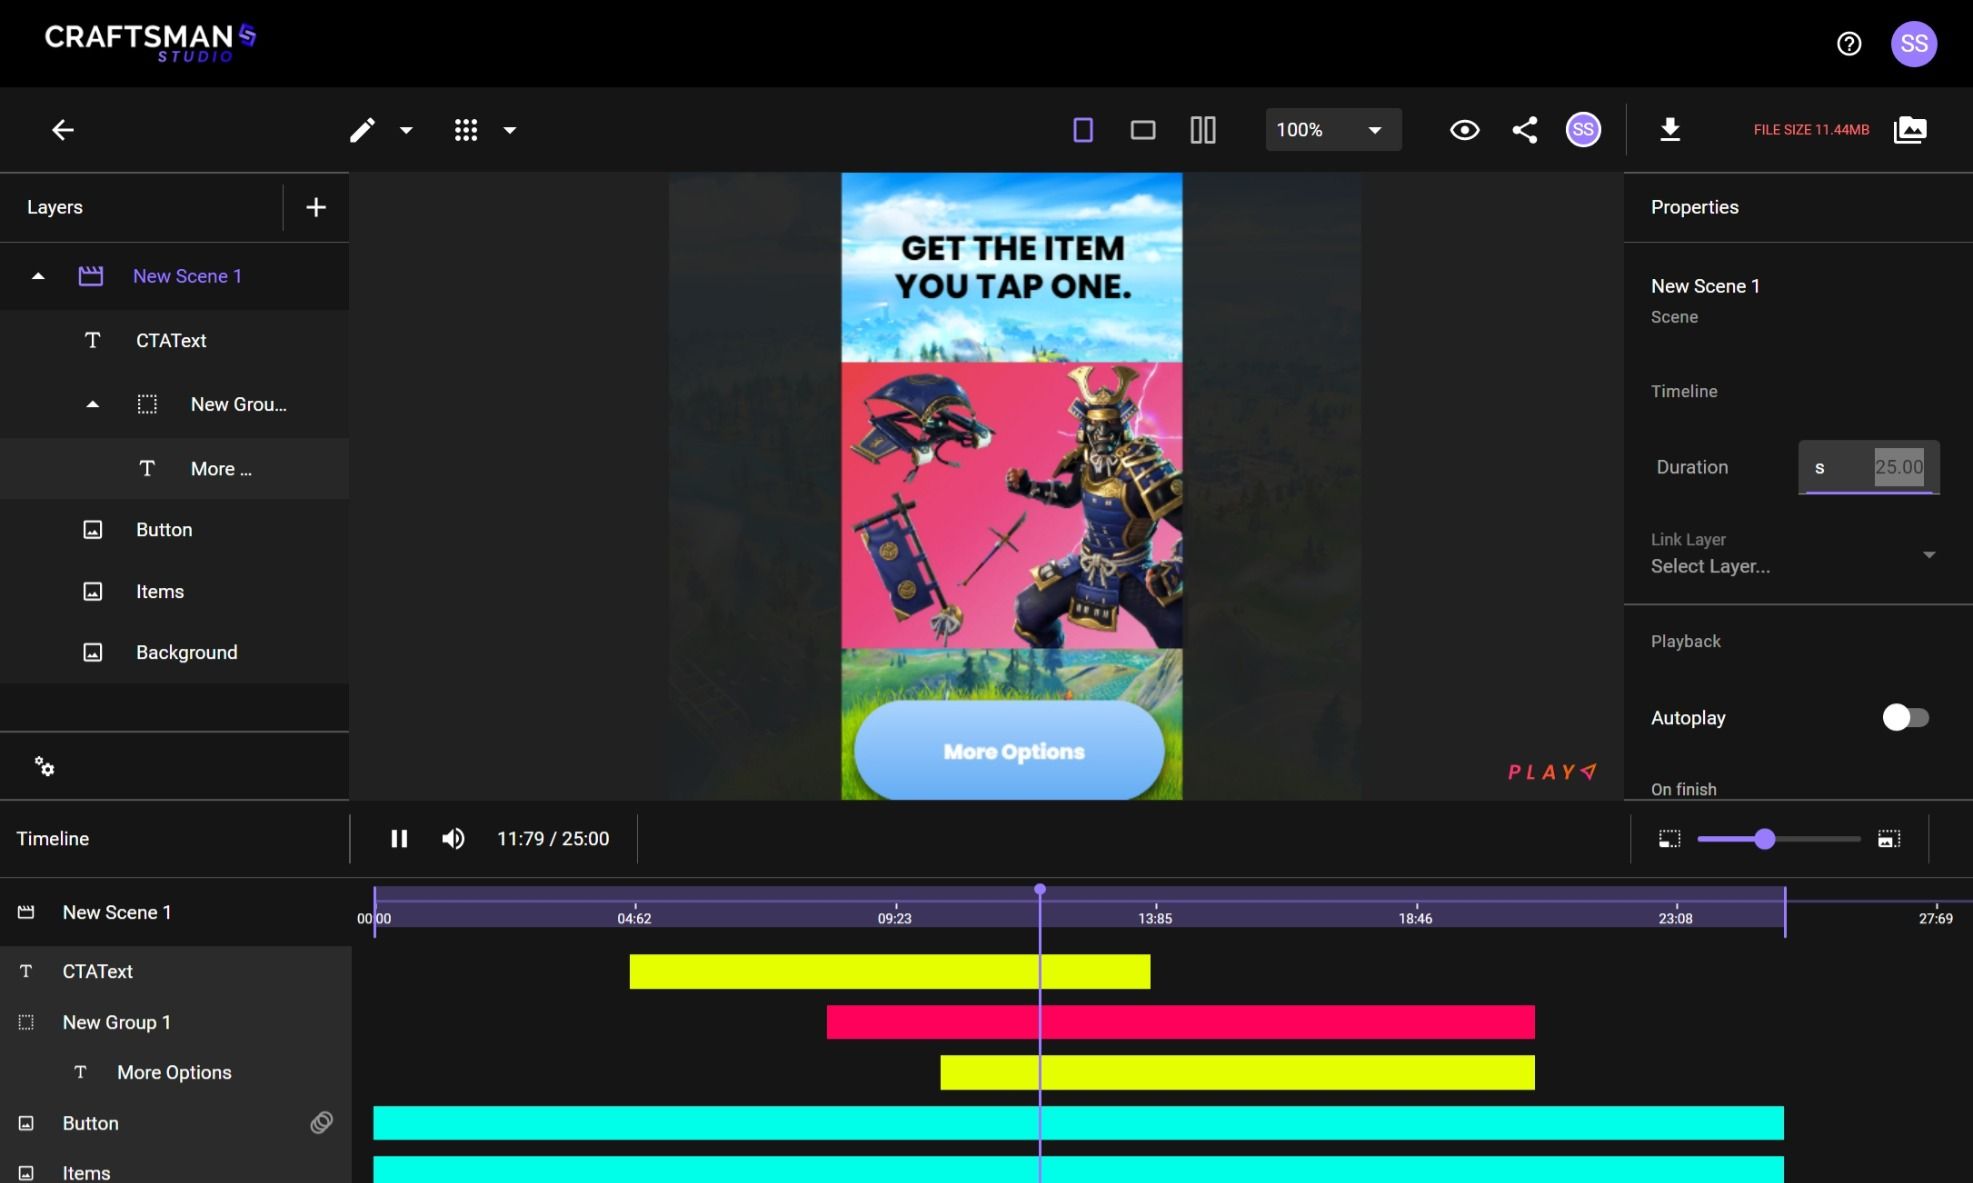Adjust the timeline zoom slider

pyautogui.click(x=1765, y=839)
